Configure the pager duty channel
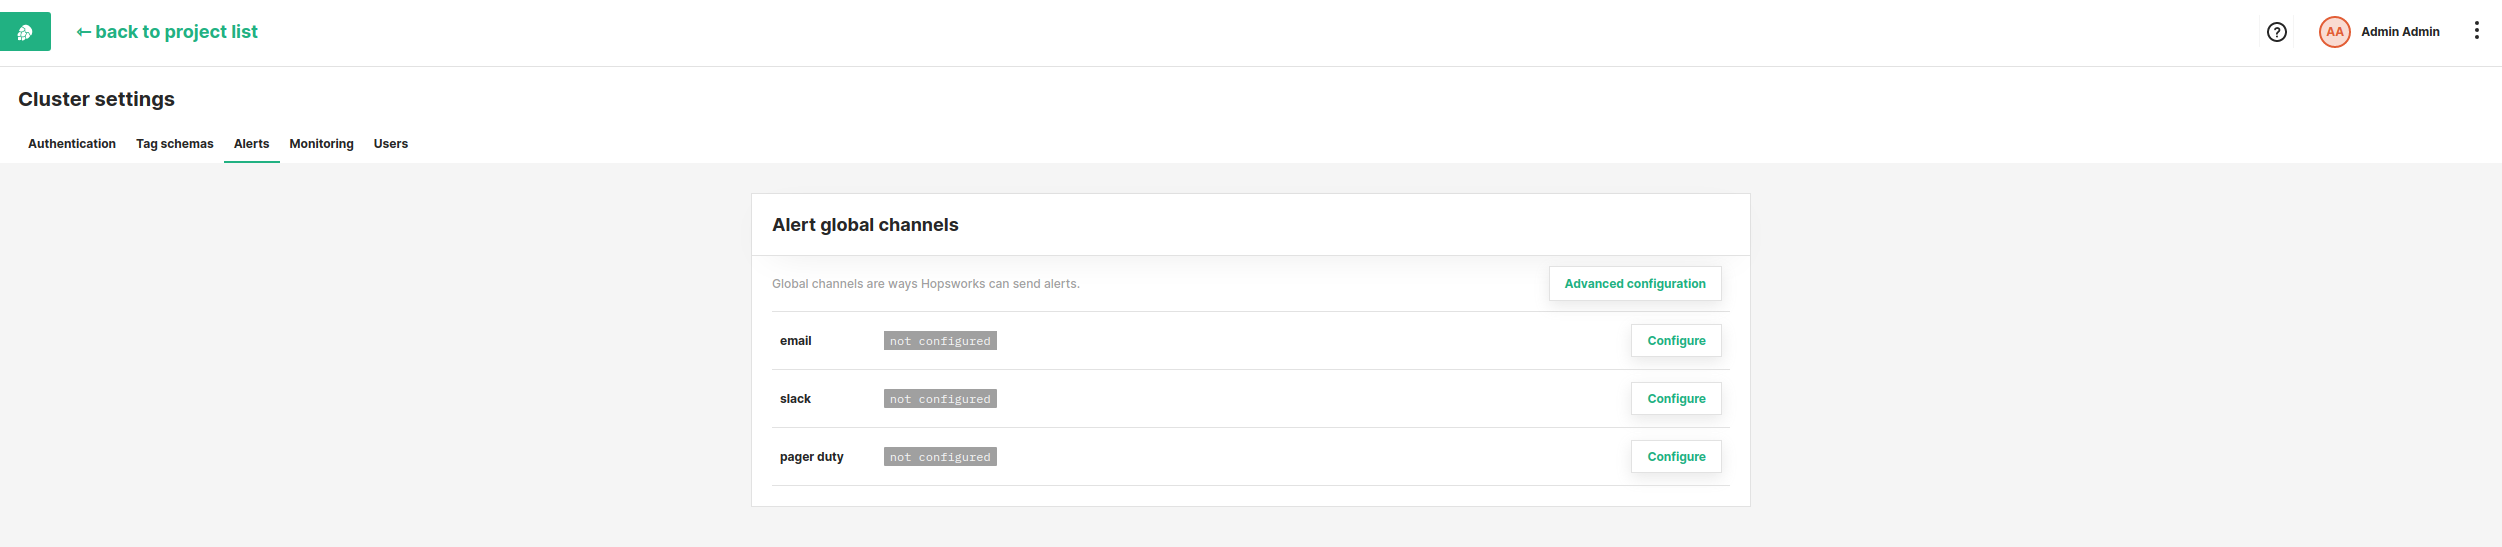 tap(1676, 457)
